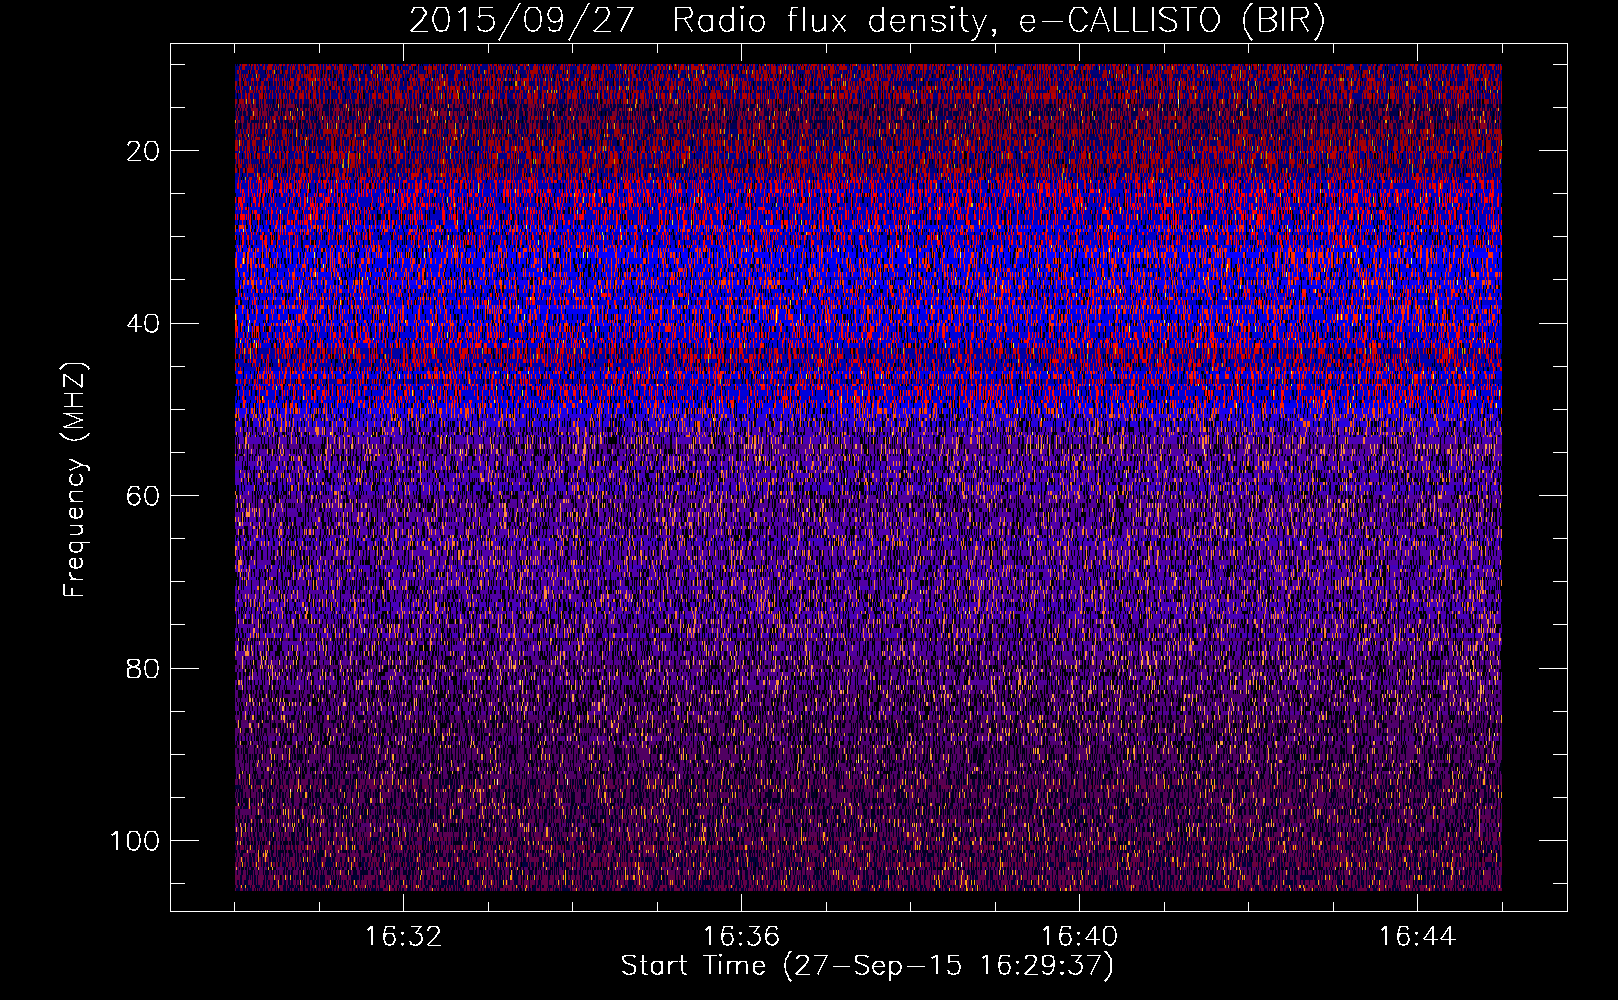The height and width of the screenshot is (1000, 1618).
Task: Click the 20 MHz frequency tick label
Action: (x=144, y=151)
